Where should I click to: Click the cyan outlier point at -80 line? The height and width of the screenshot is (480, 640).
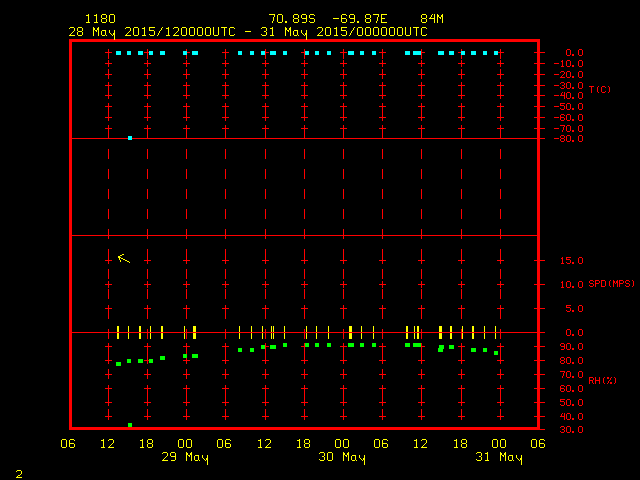(x=130, y=138)
